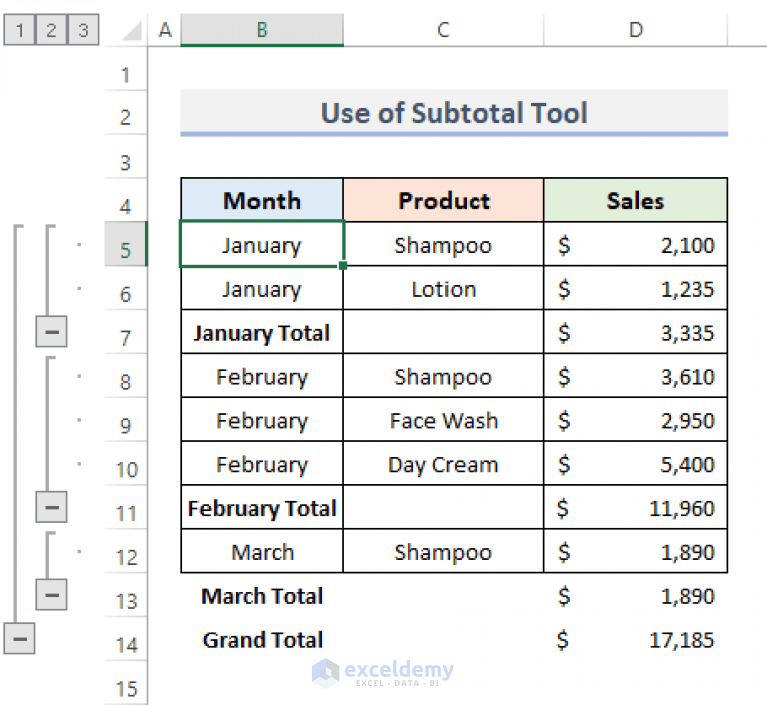Select the Shampoo cell in row 8

[x=443, y=376]
